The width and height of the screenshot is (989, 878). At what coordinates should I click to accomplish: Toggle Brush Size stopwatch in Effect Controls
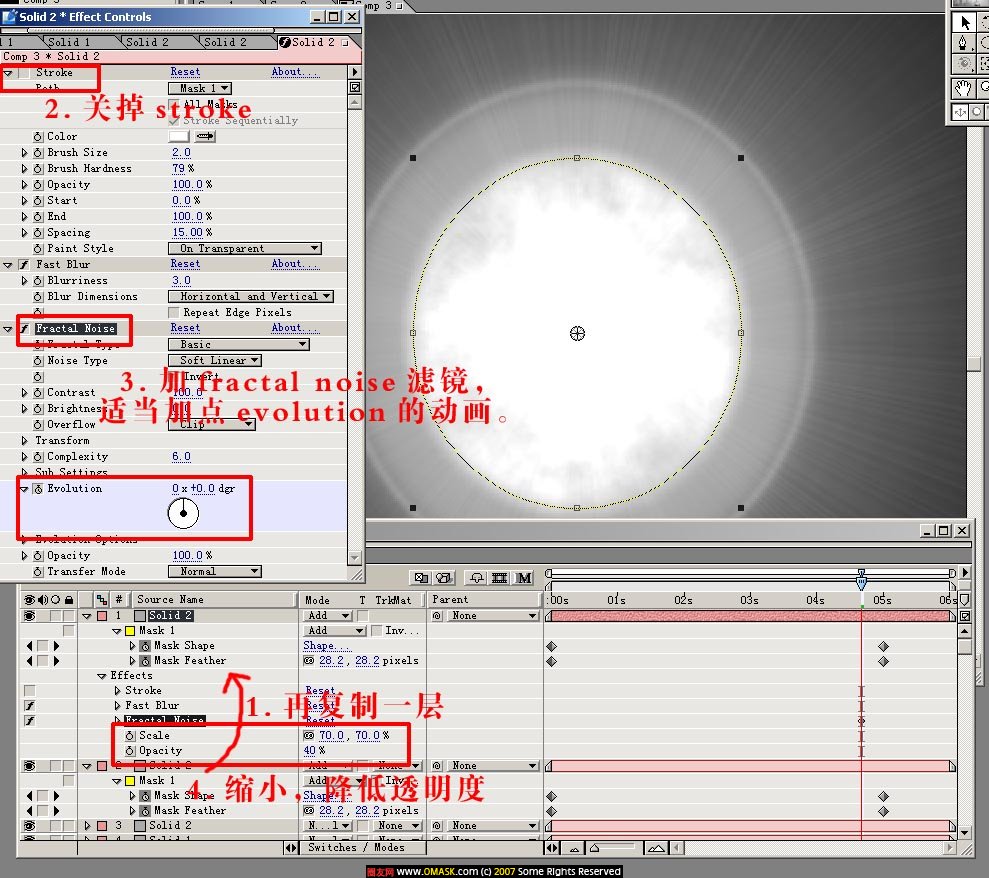click(x=38, y=153)
